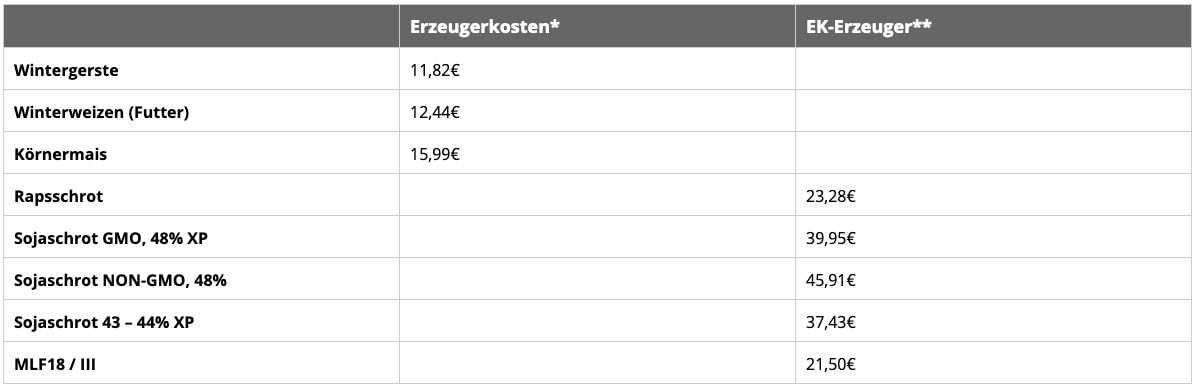
Task: Click the 12,44€ Winterweizen price
Action: tap(435, 112)
